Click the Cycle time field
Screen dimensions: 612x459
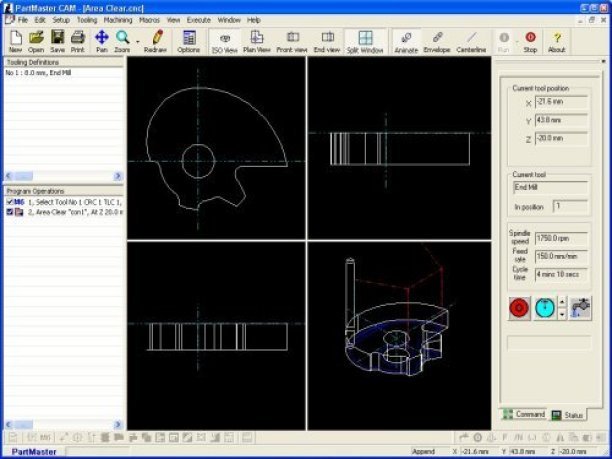click(561, 274)
